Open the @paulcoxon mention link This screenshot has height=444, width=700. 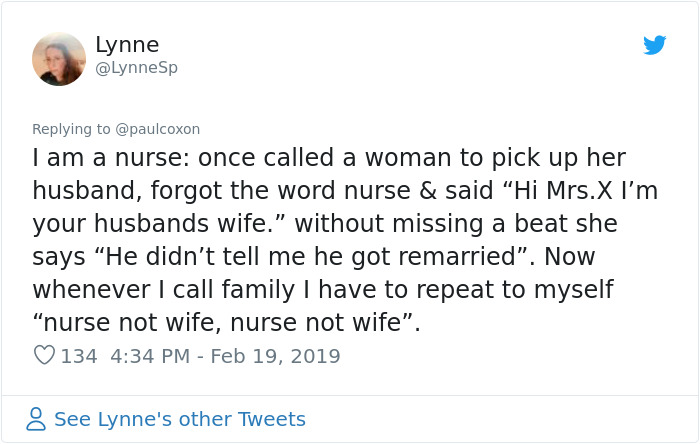coord(158,129)
